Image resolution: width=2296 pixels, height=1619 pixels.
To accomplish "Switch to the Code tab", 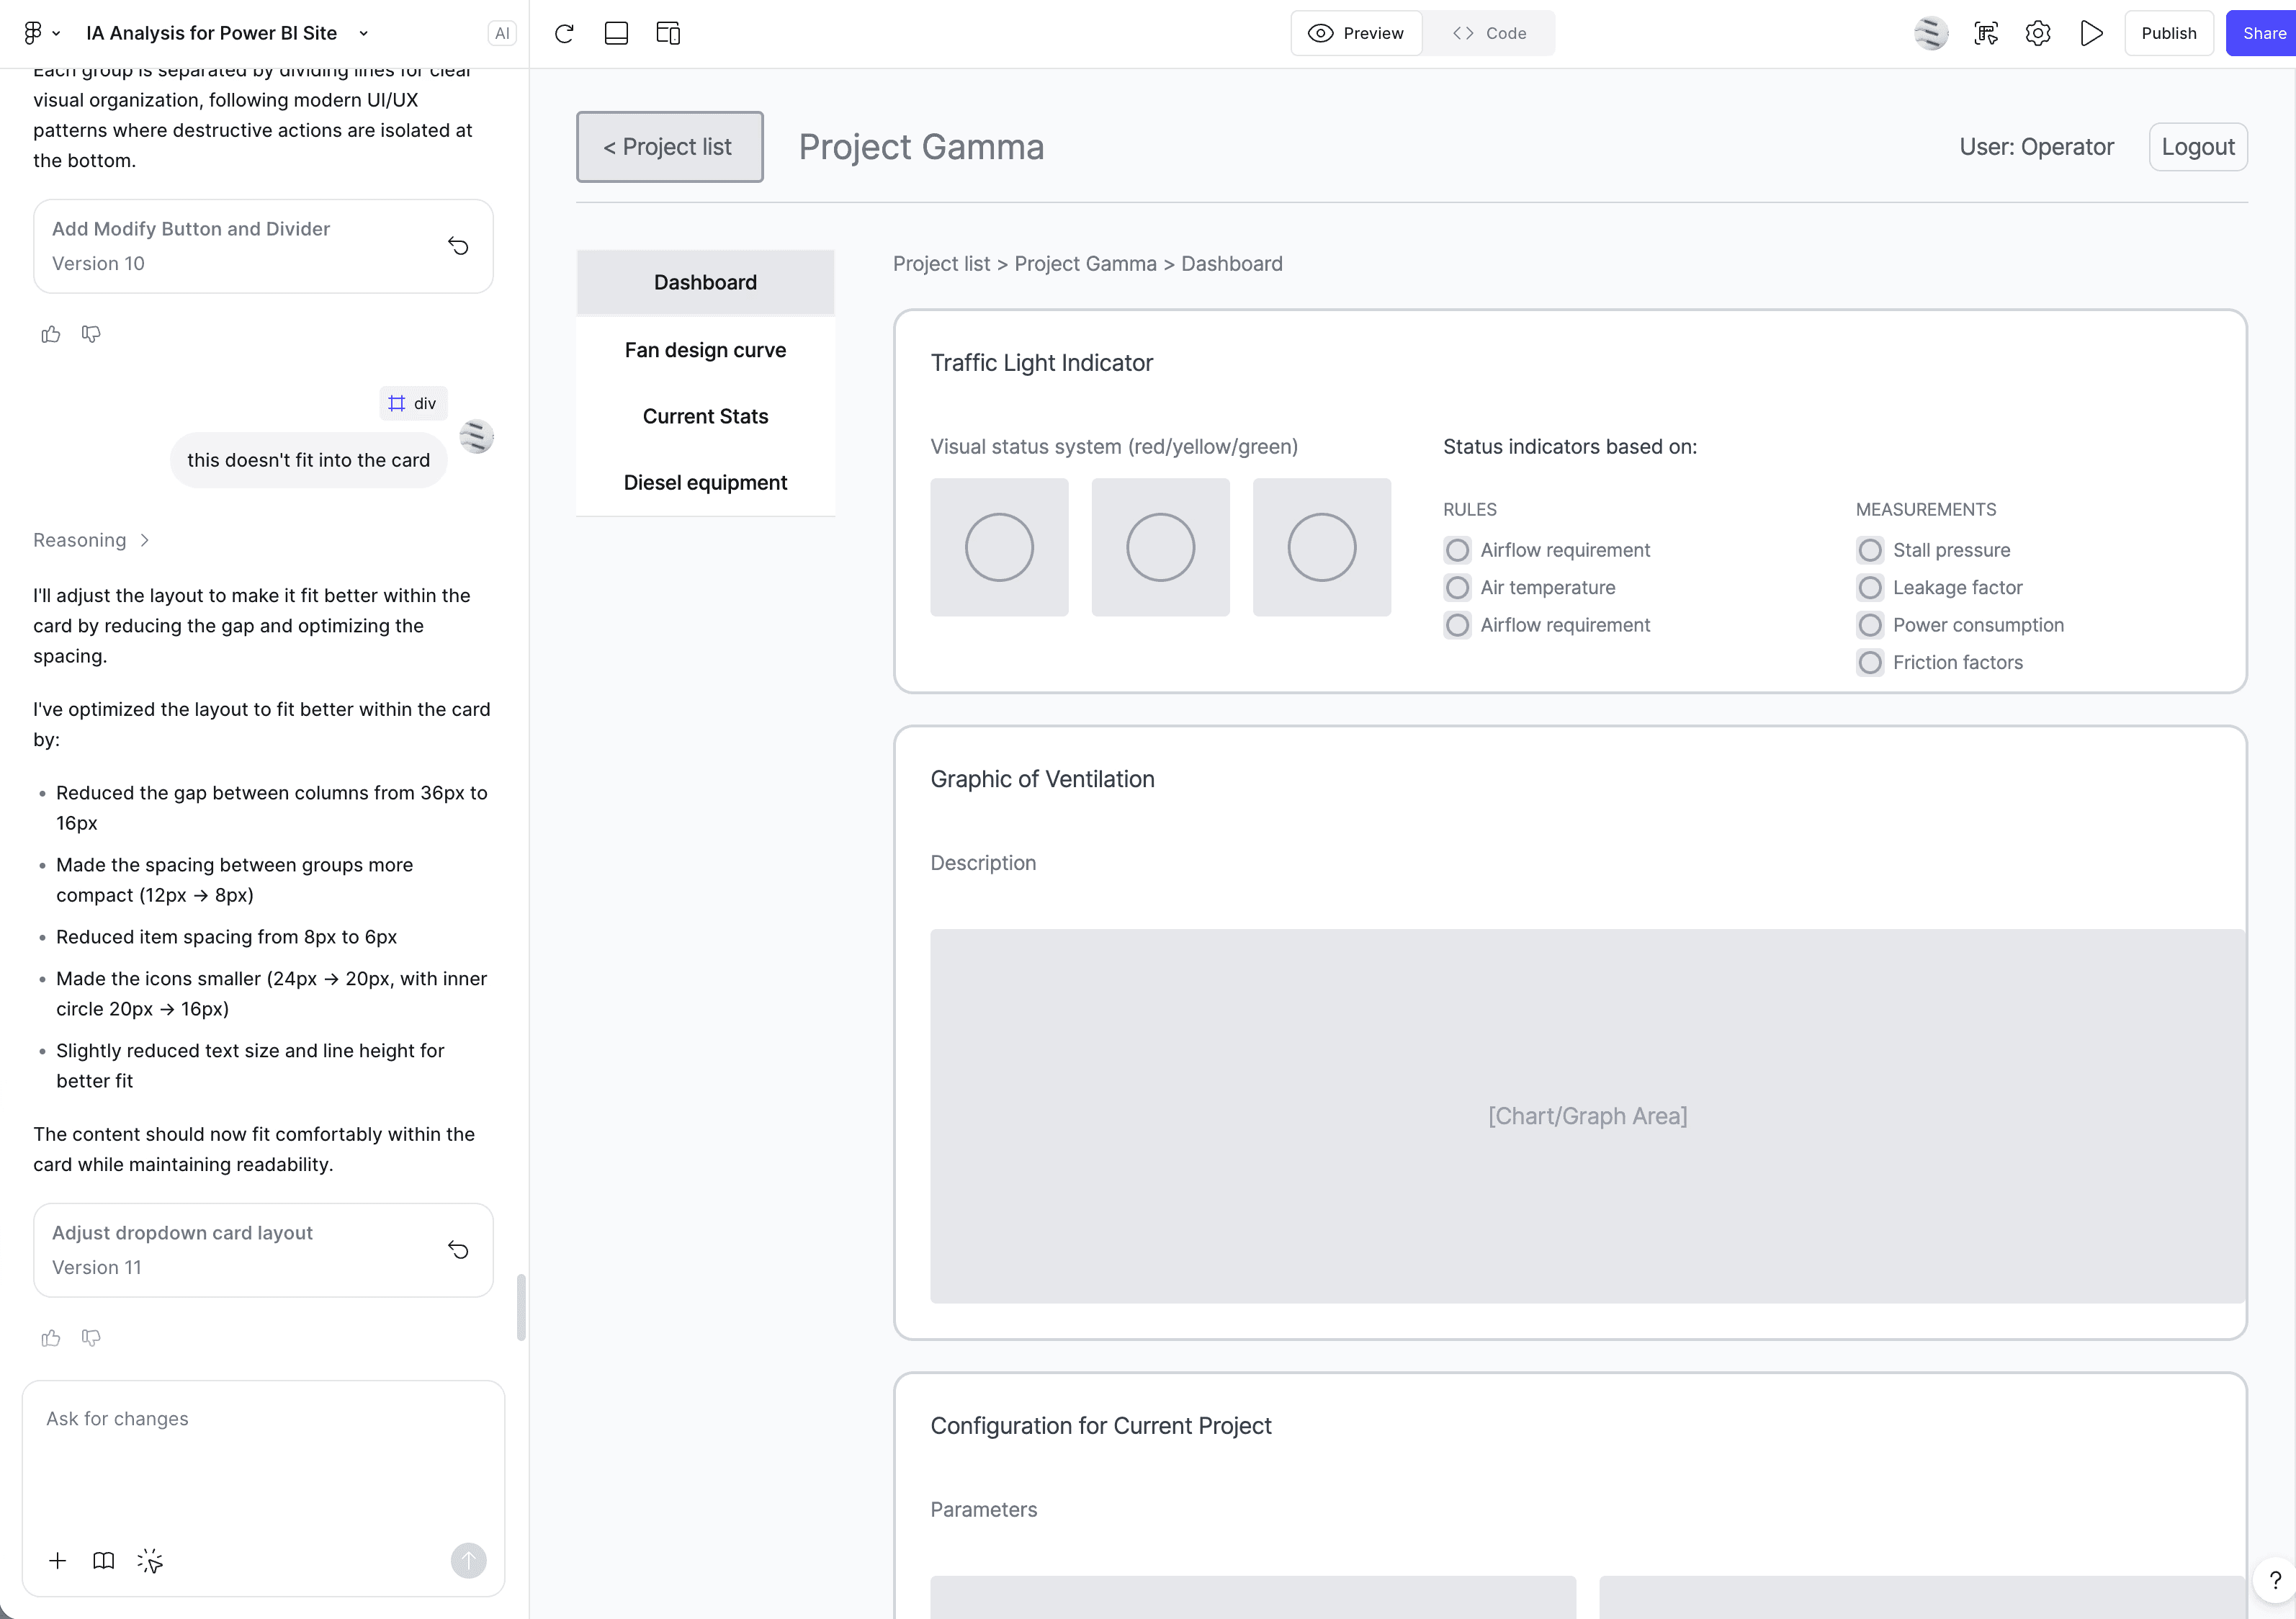I will click(x=1489, y=33).
